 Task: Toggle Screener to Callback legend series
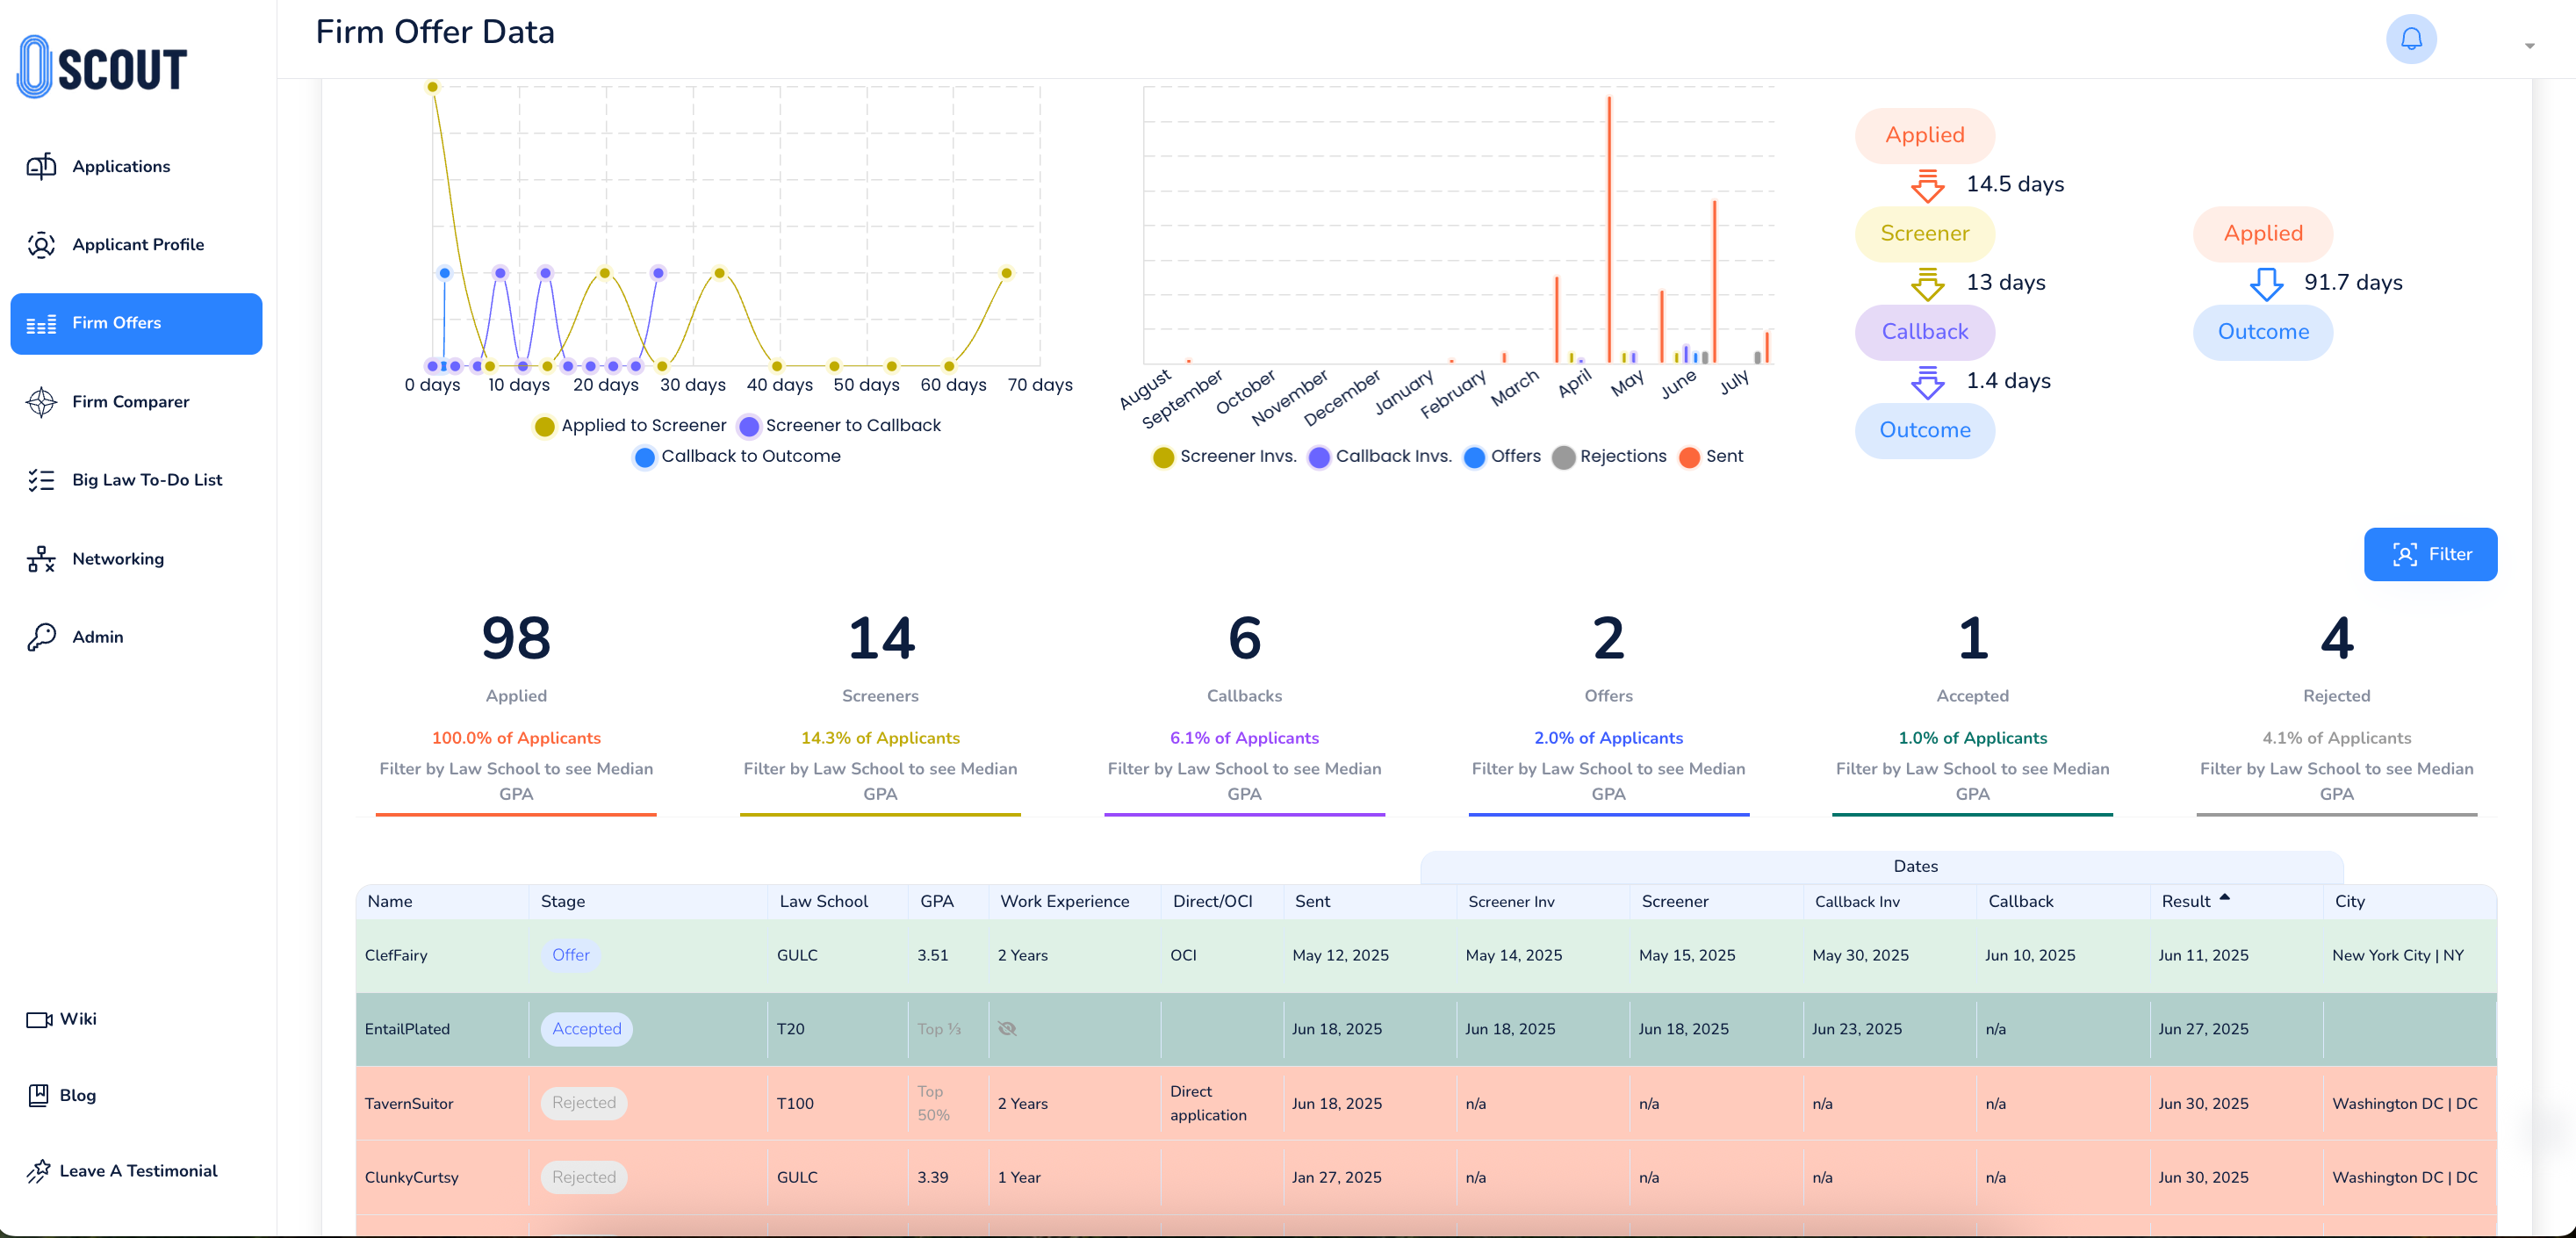tap(840, 426)
